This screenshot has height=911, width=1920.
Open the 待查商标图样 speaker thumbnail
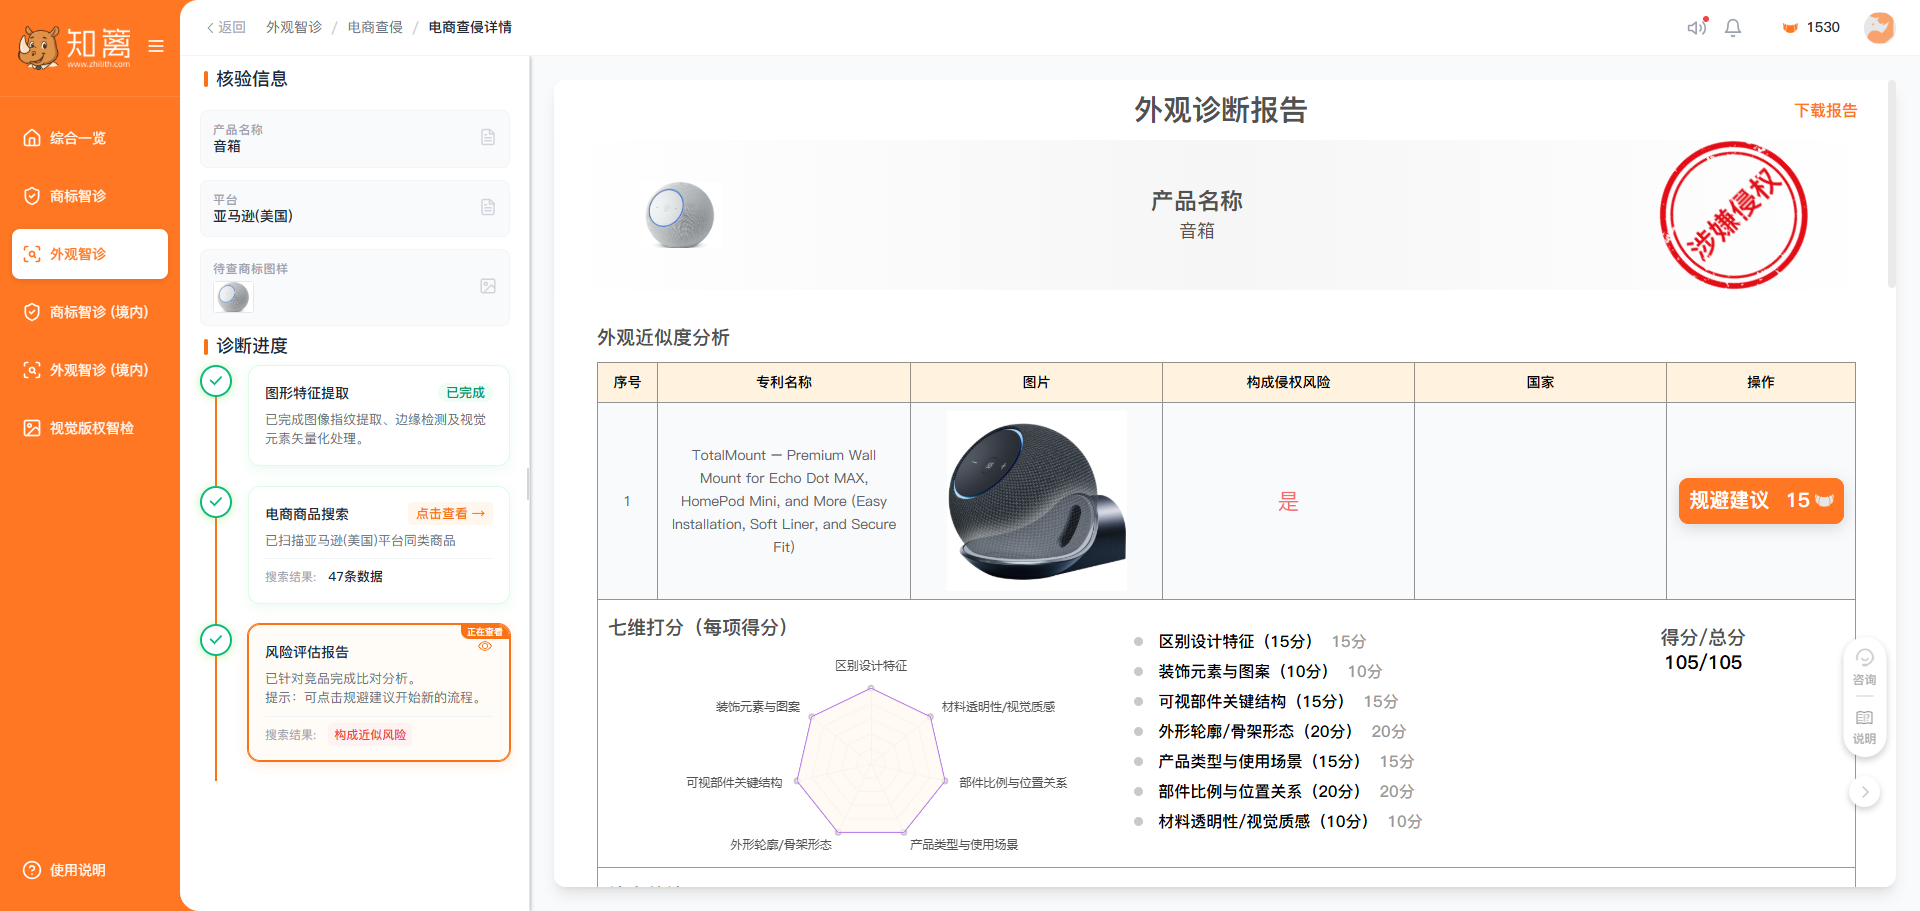tap(233, 297)
